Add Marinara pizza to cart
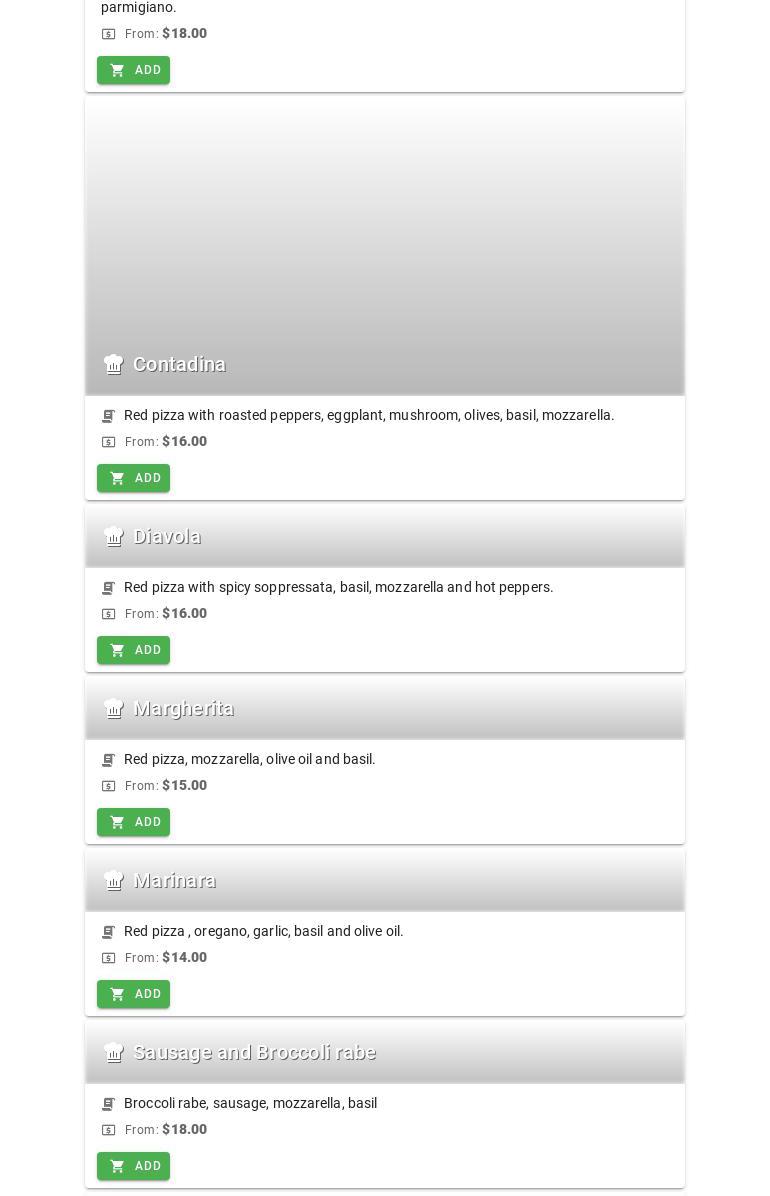The width and height of the screenshot is (770, 1196). [133, 994]
